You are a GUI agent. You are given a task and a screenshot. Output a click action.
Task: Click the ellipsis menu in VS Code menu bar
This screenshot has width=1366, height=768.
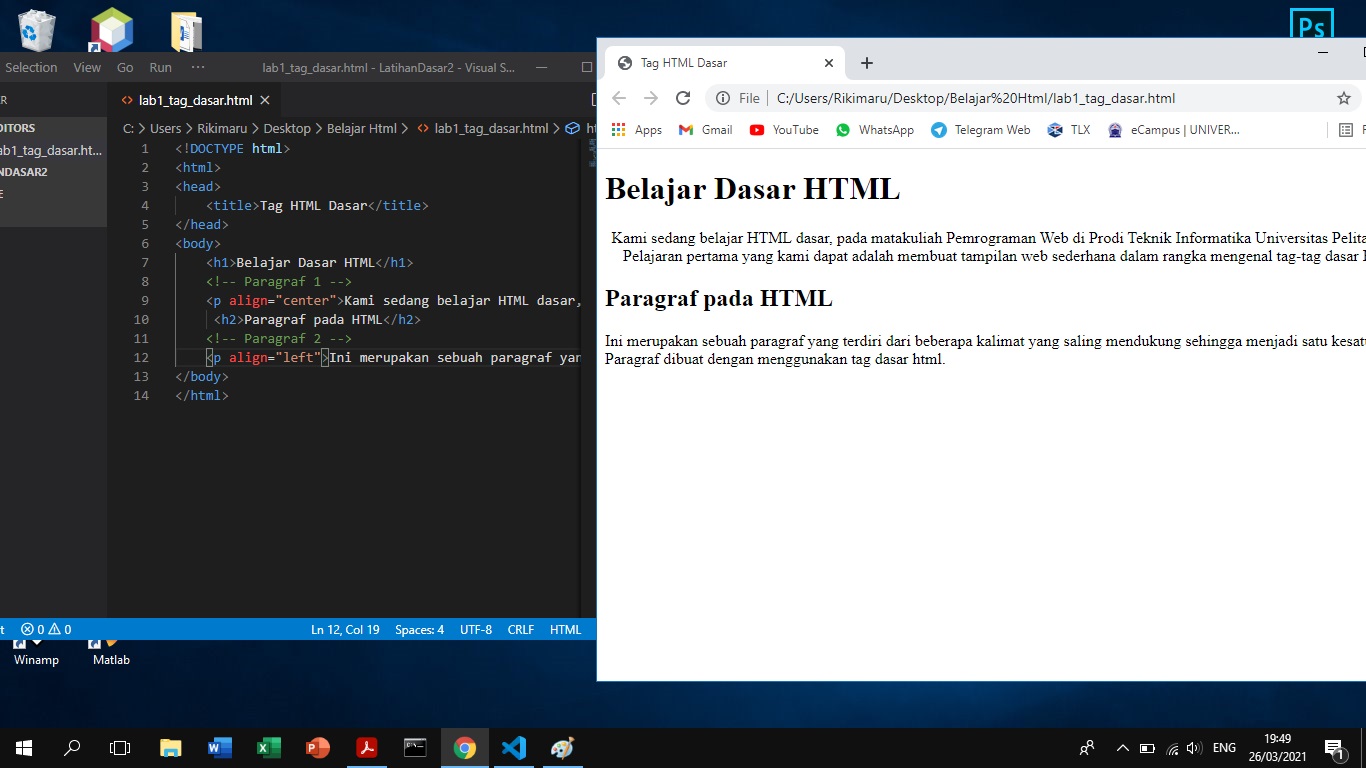pyautogui.click(x=198, y=67)
